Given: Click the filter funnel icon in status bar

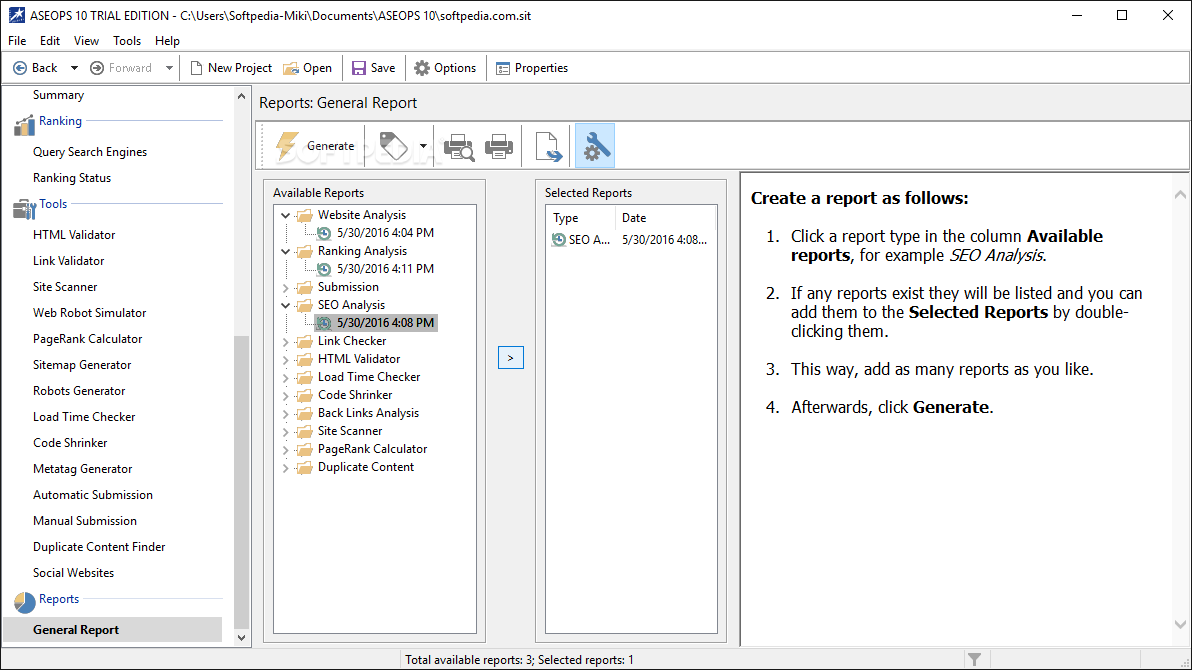Looking at the screenshot, I should point(975,659).
